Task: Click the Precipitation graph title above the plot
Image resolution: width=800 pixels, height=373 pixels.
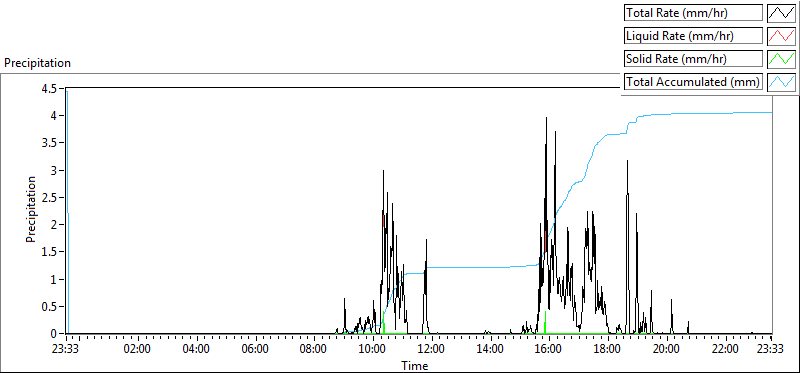Action: click(37, 63)
